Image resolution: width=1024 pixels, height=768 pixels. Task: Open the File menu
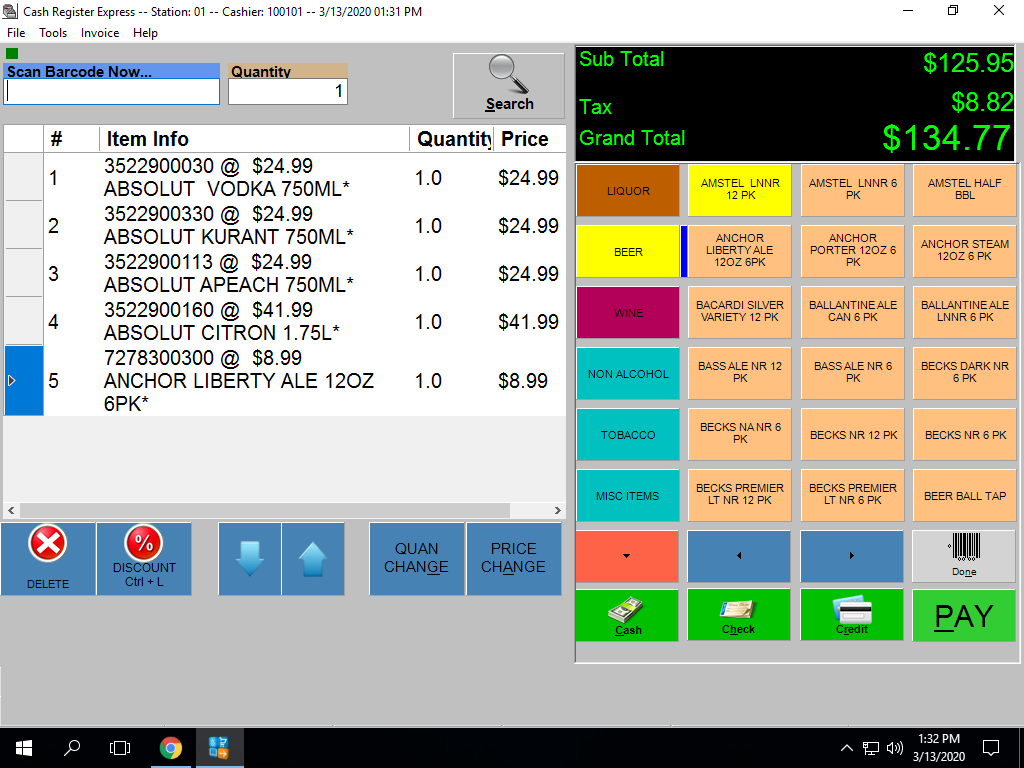(16, 33)
